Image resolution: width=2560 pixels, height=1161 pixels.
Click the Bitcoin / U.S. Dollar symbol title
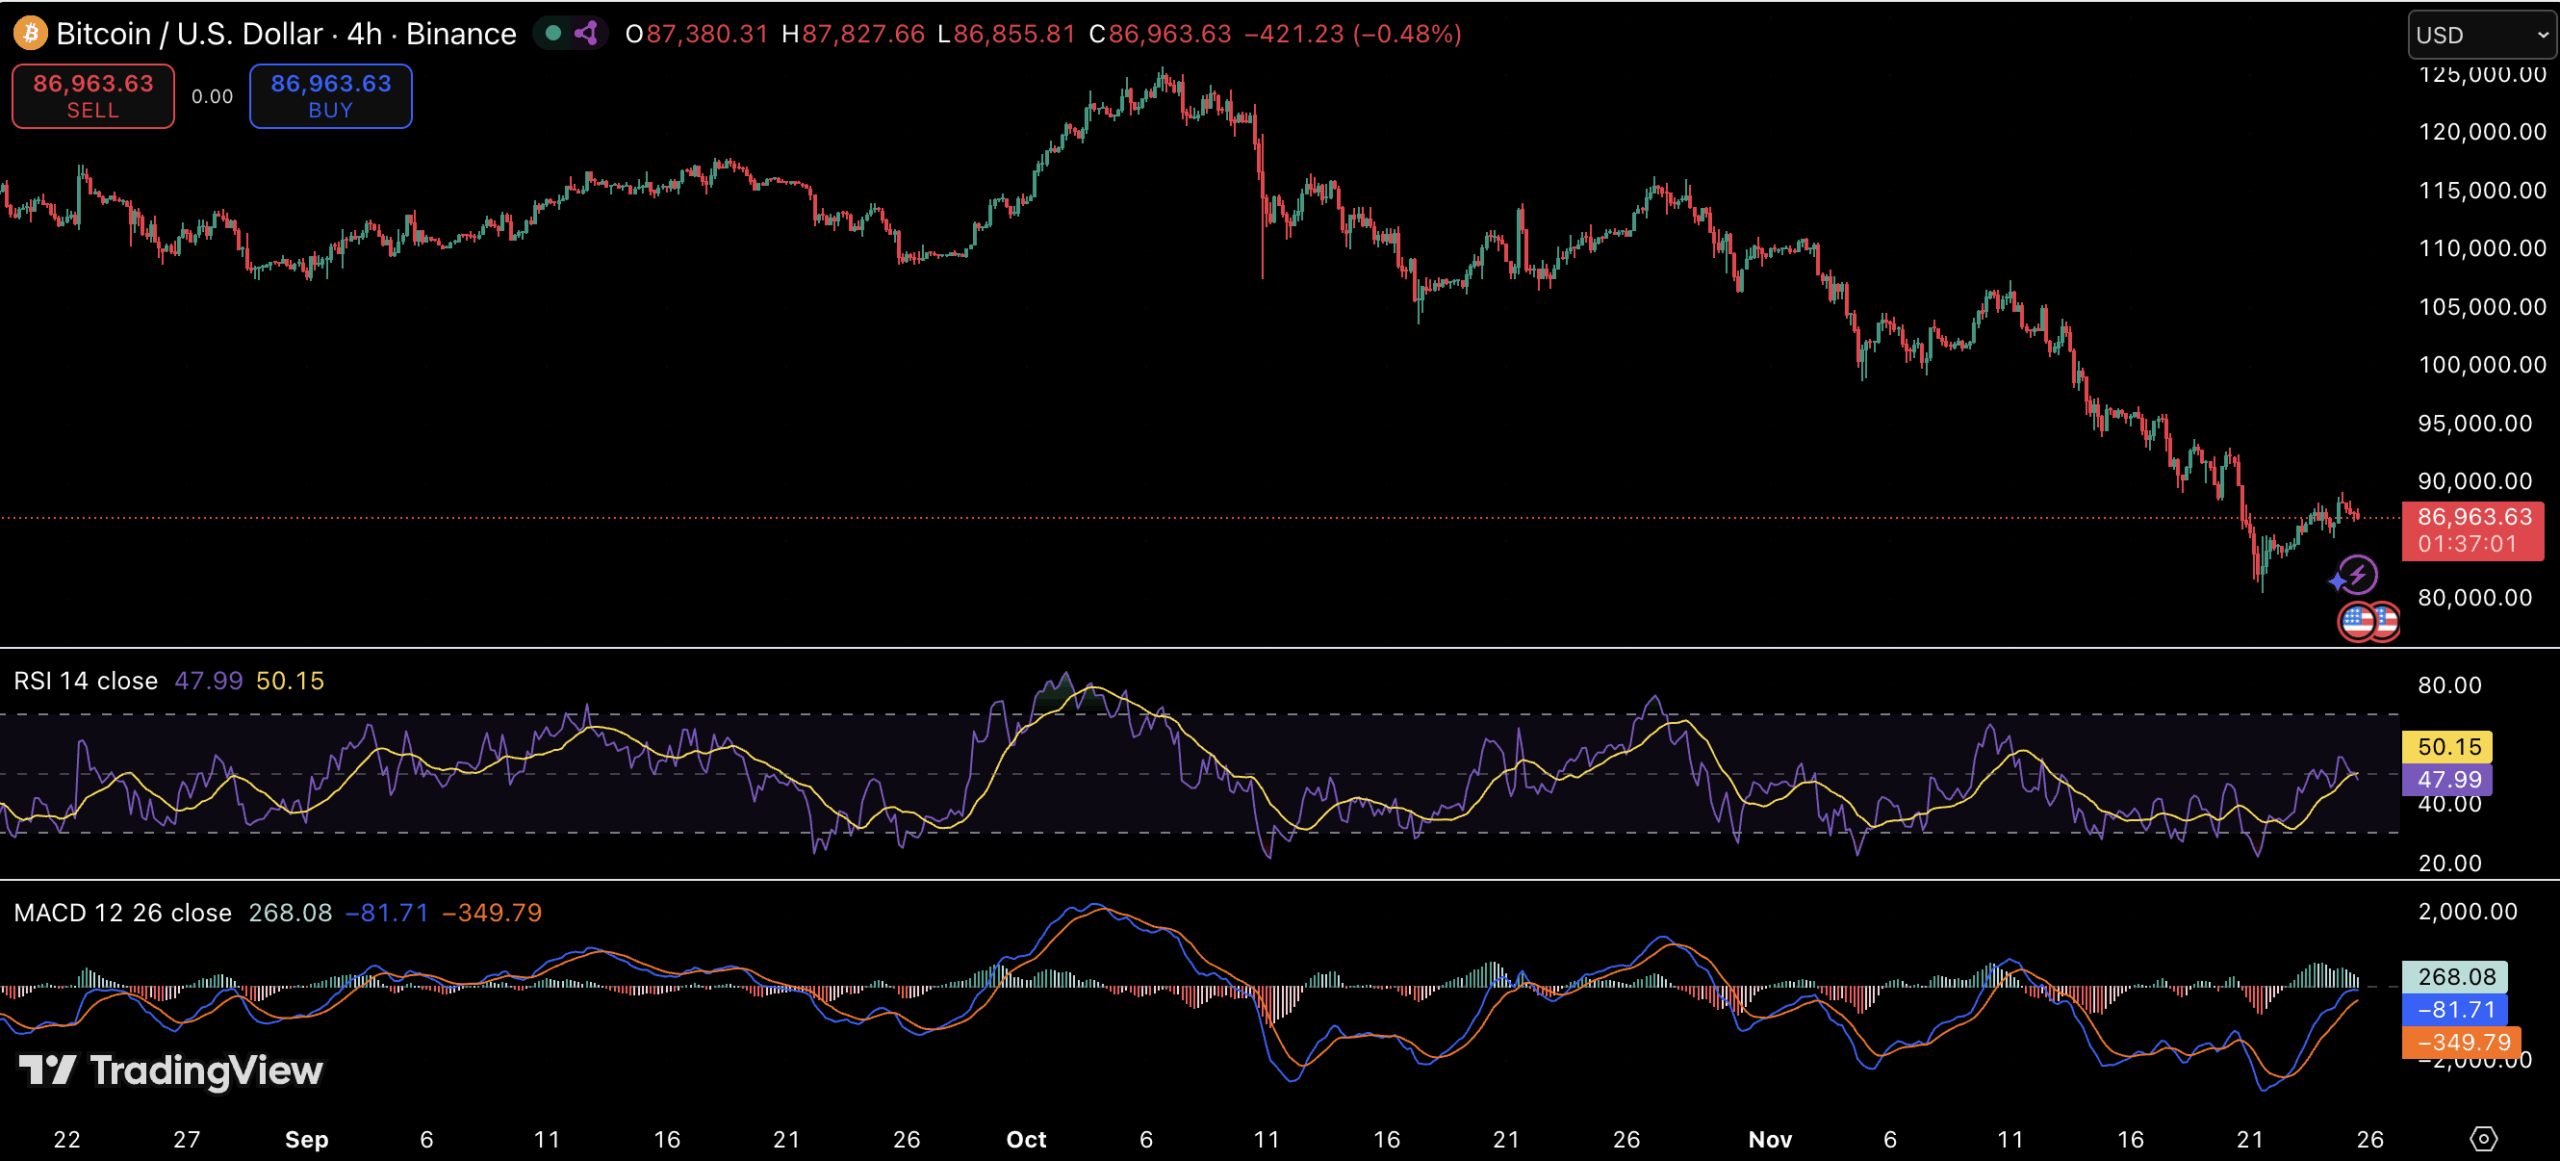189,34
